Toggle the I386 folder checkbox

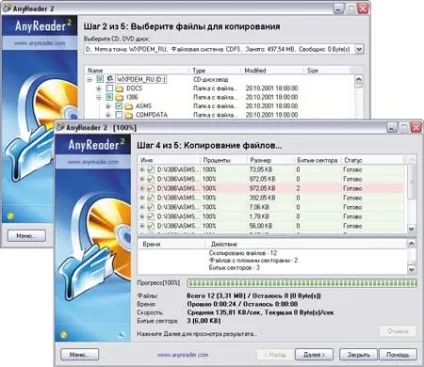(109, 97)
